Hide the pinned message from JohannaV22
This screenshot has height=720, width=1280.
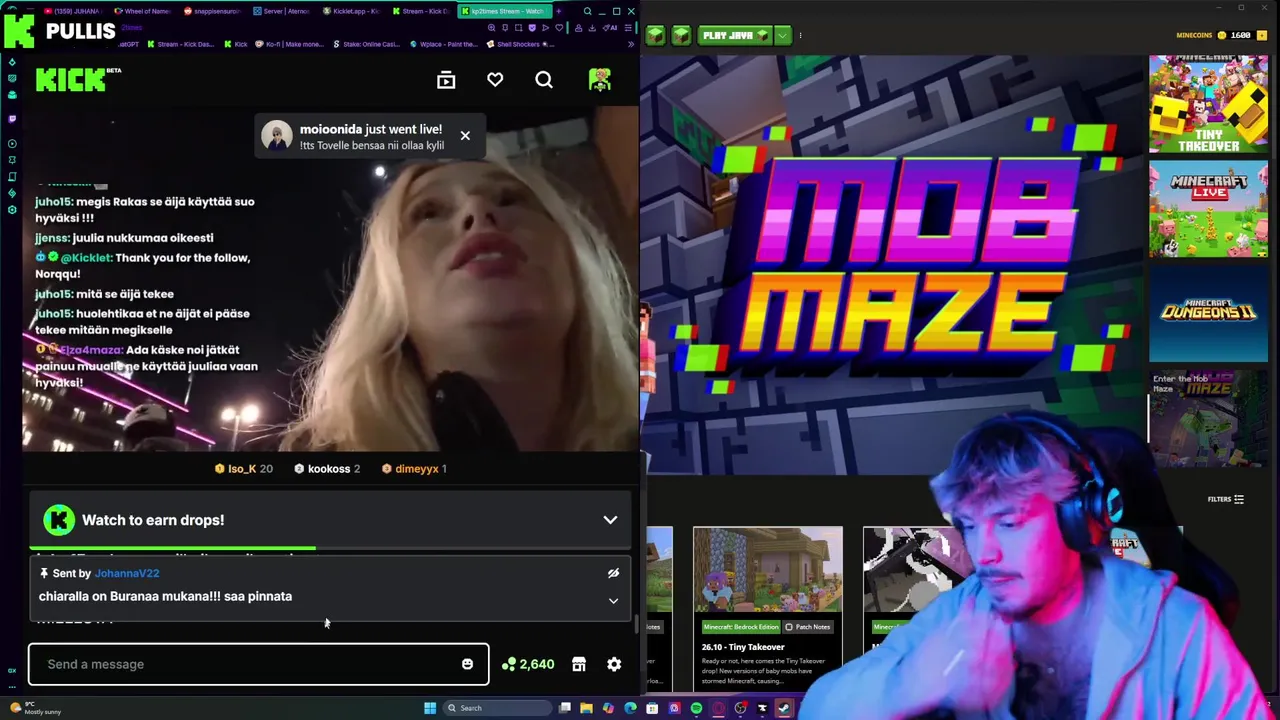tap(613, 573)
